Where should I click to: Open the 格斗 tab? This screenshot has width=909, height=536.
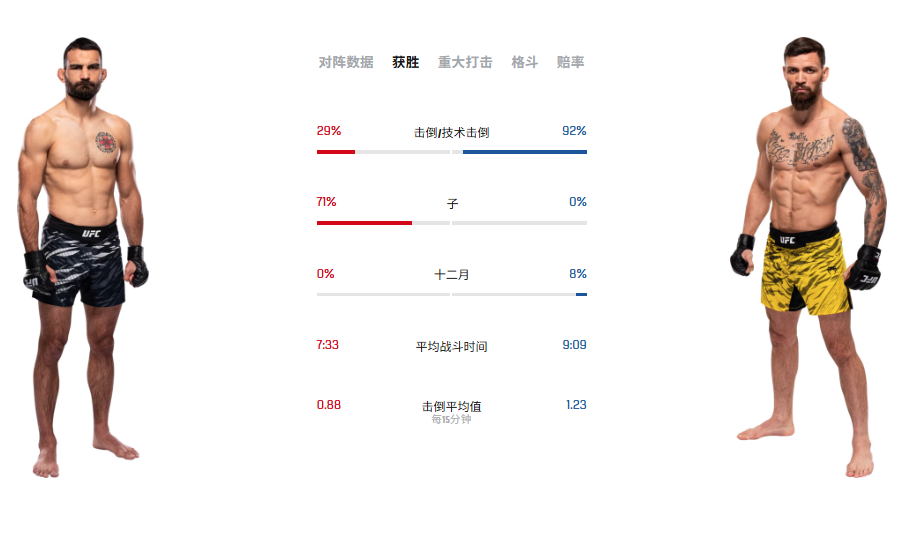coord(525,62)
